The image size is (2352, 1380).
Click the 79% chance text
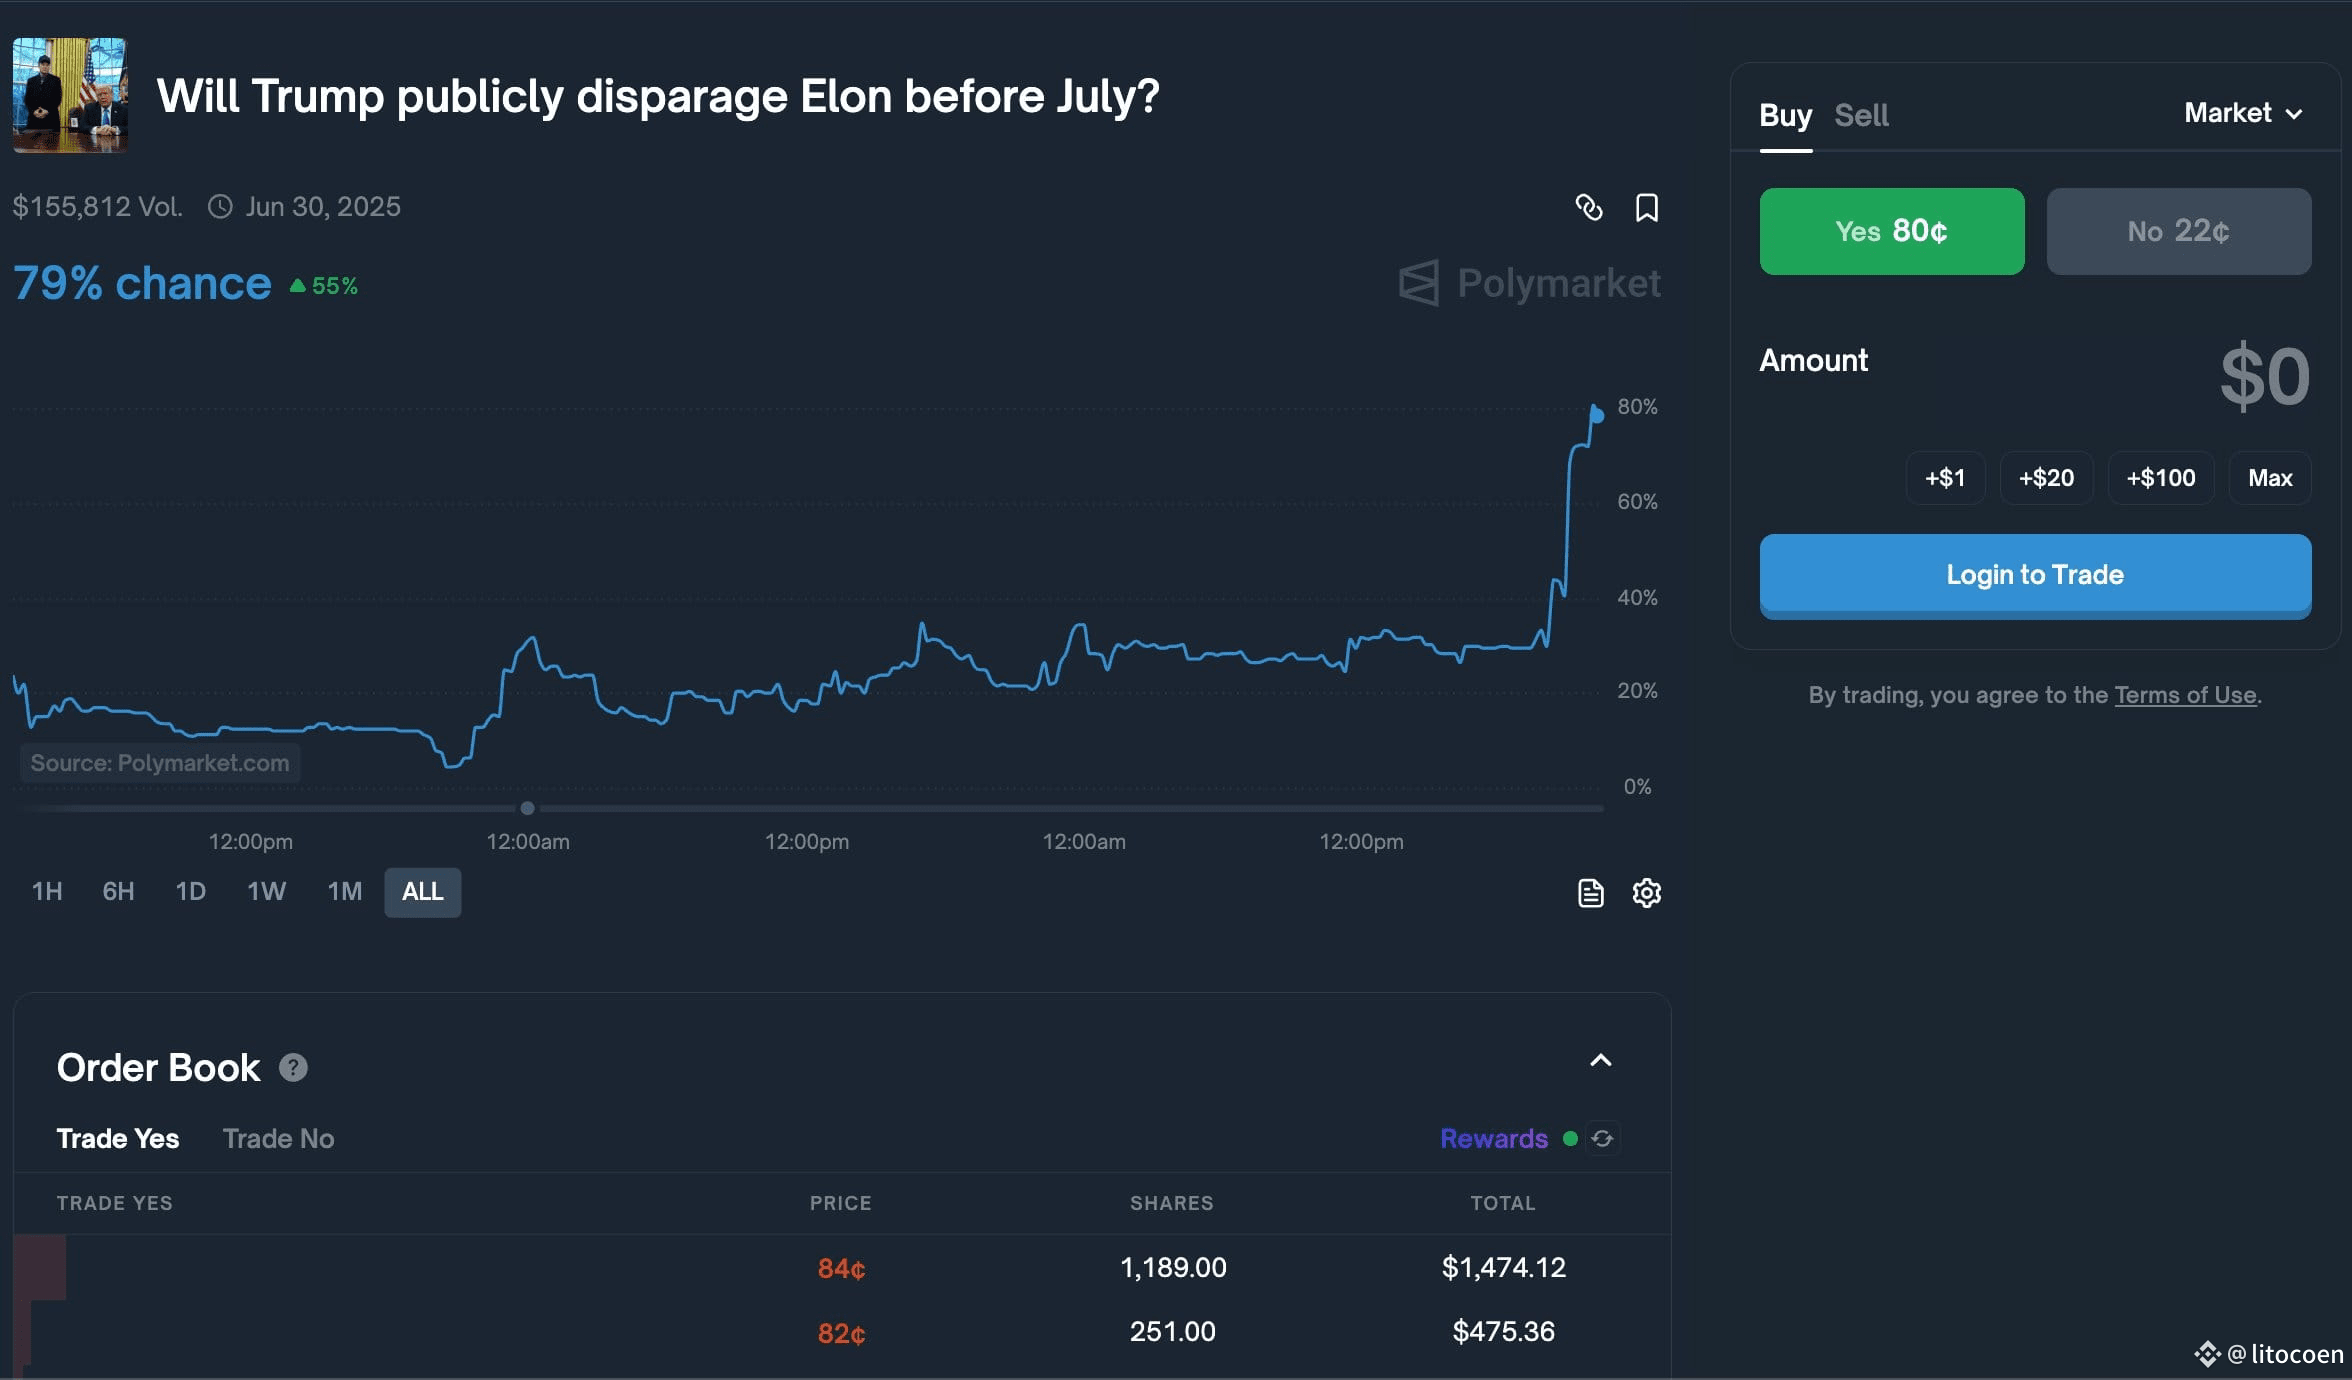click(x=142, y=283)
